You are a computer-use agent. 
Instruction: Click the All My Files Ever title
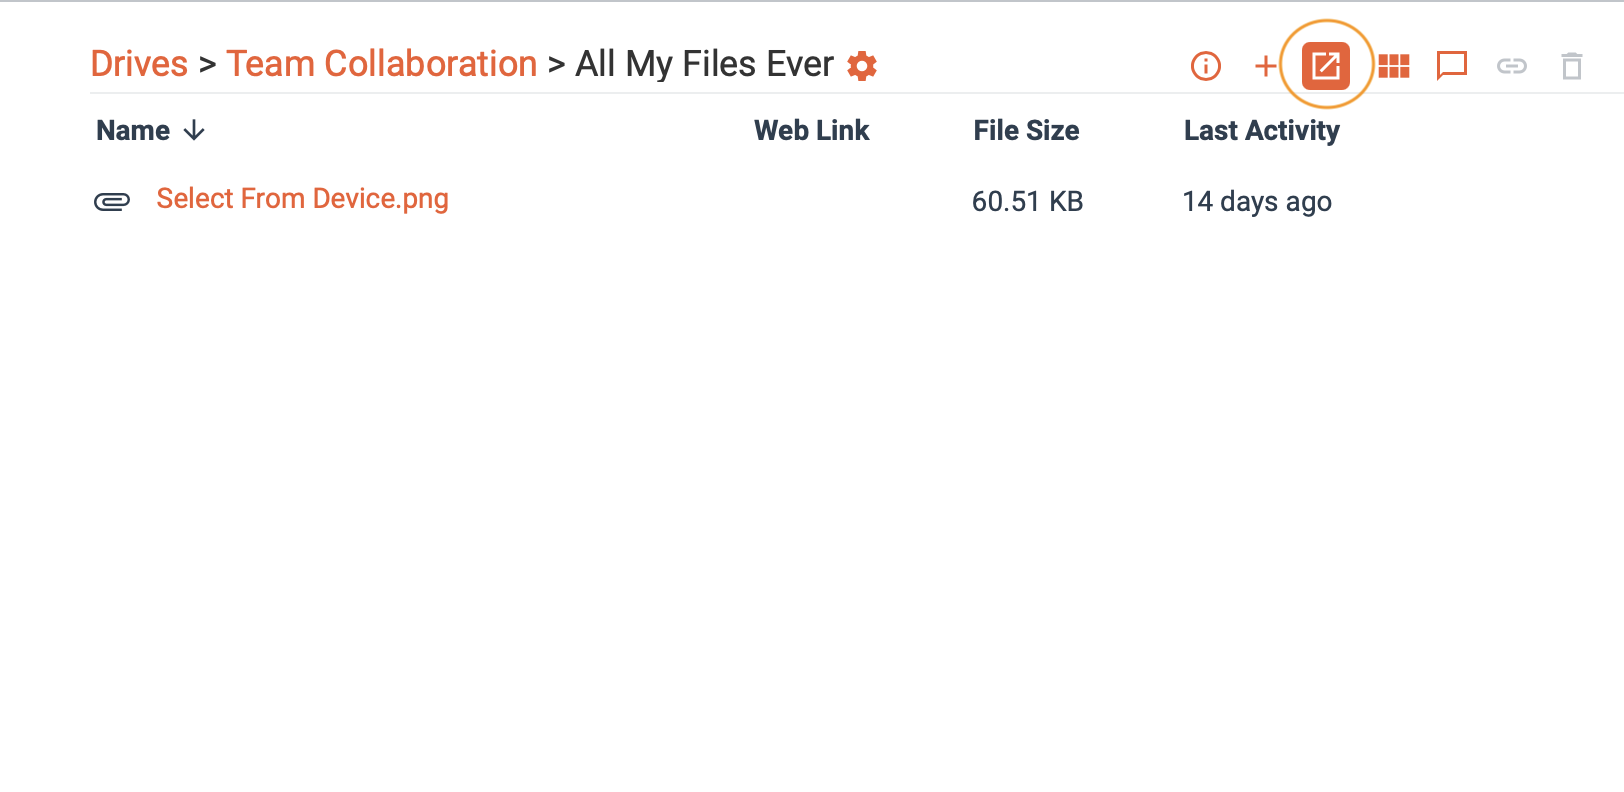[x=704, y=64]
